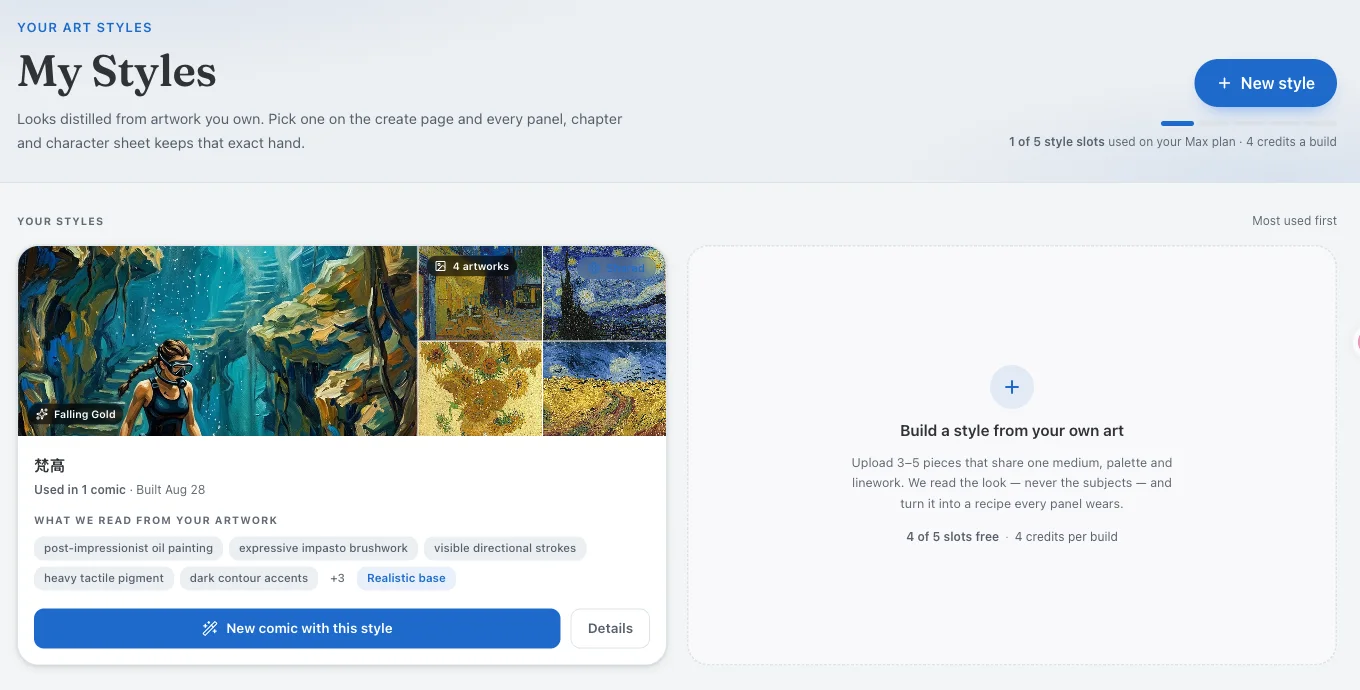1360x690 pixels.
Task: Click the Build a style from your own art heading
Action: [1012, 431]
